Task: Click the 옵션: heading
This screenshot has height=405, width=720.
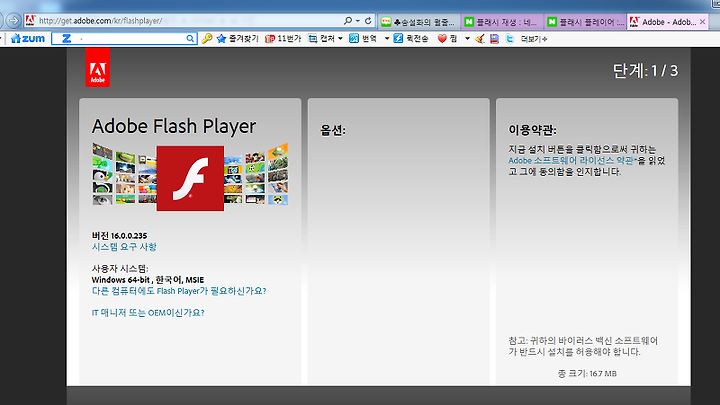Action: [333, 130]
